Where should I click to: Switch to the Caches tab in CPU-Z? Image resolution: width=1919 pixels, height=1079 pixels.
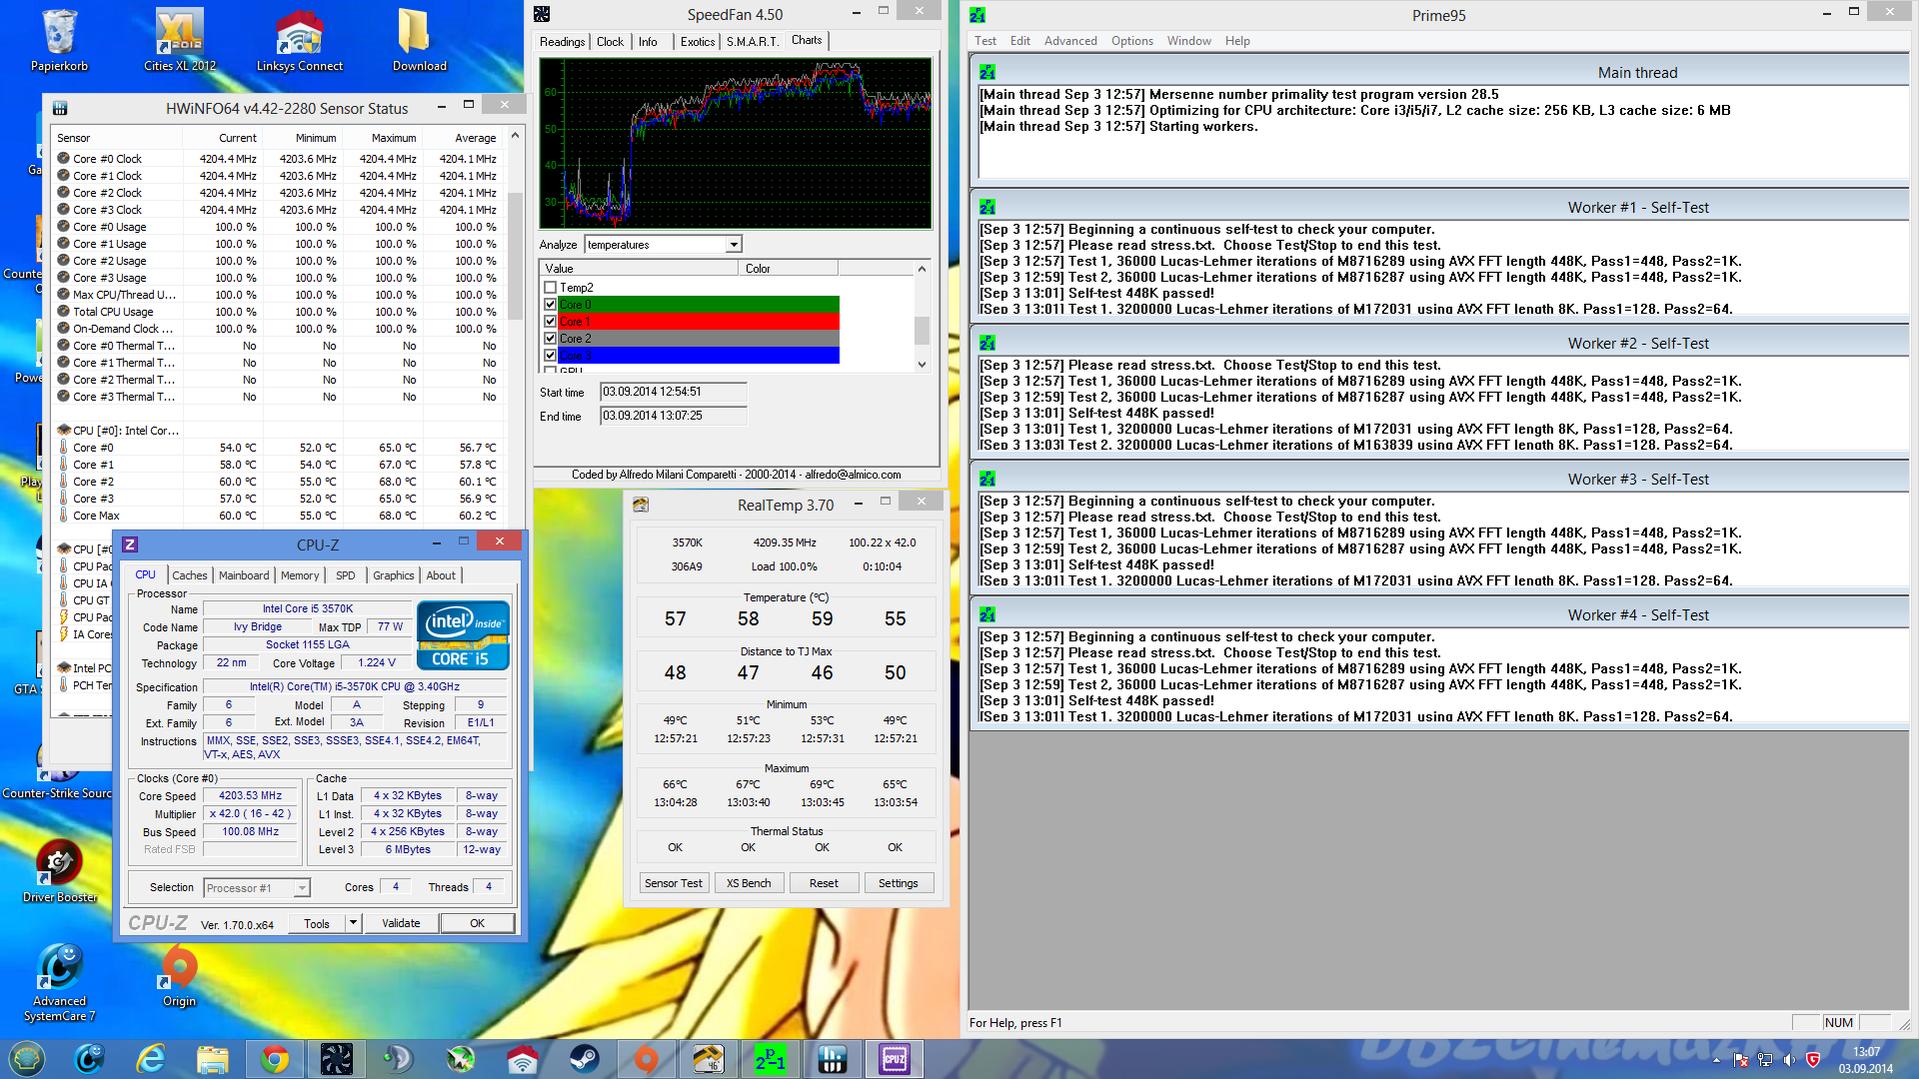click(x=189, y=575)
